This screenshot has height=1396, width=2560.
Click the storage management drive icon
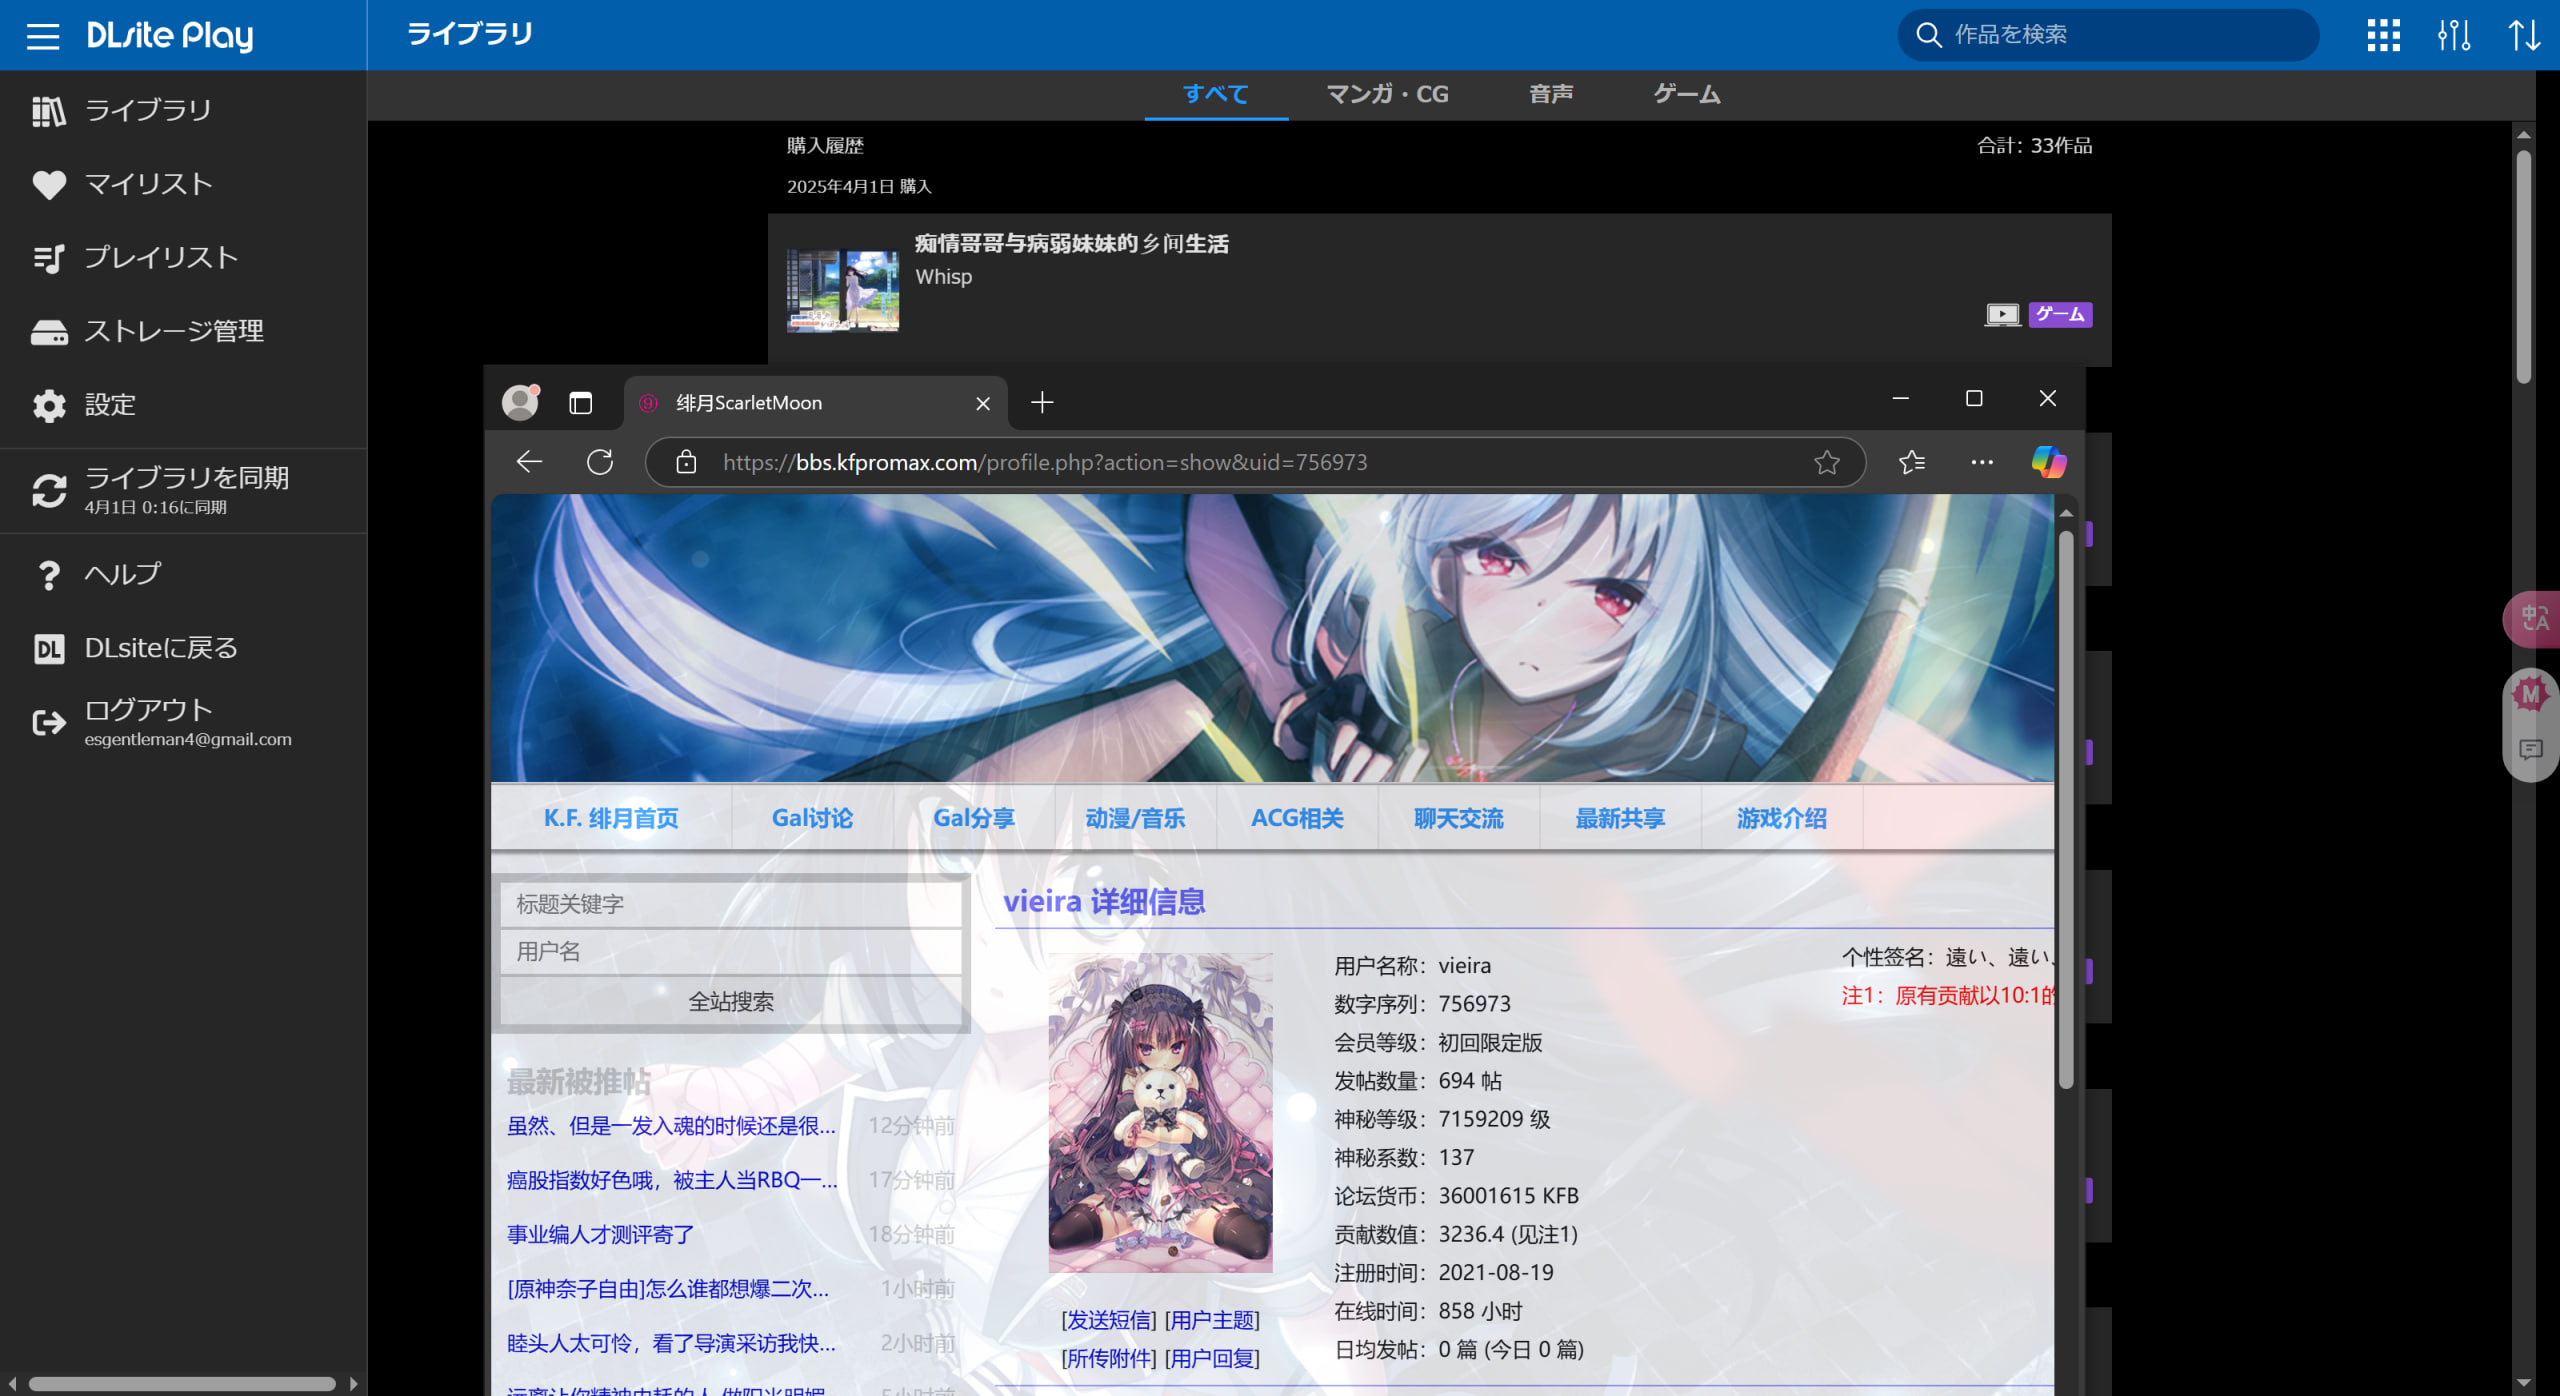click(48, 332)
